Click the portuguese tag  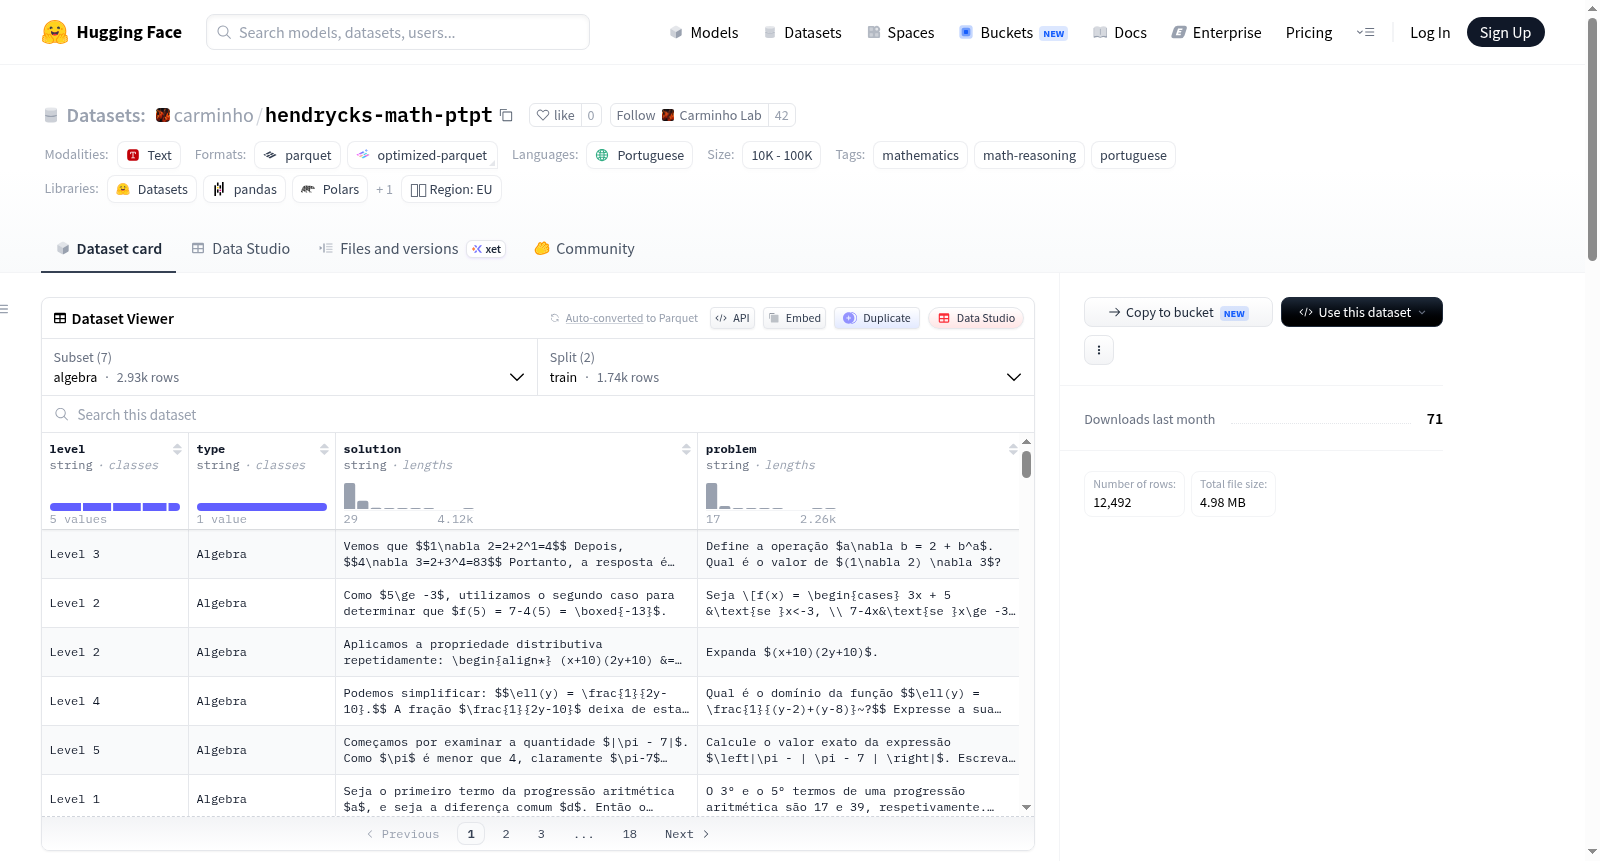coord(1133,155)
